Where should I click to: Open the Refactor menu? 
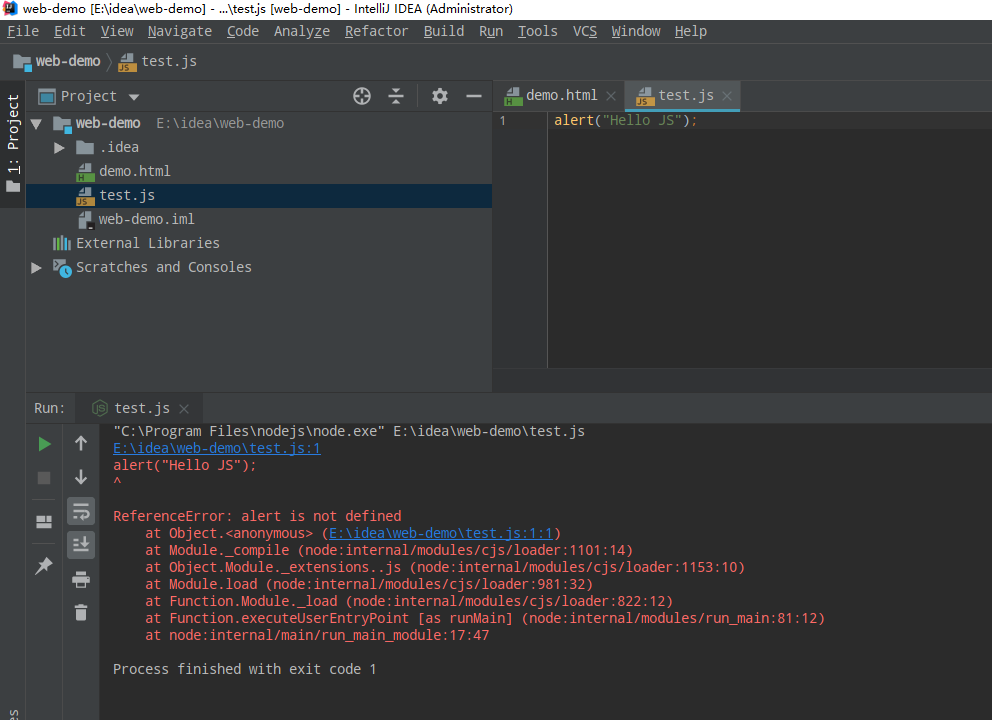point(376,31)
